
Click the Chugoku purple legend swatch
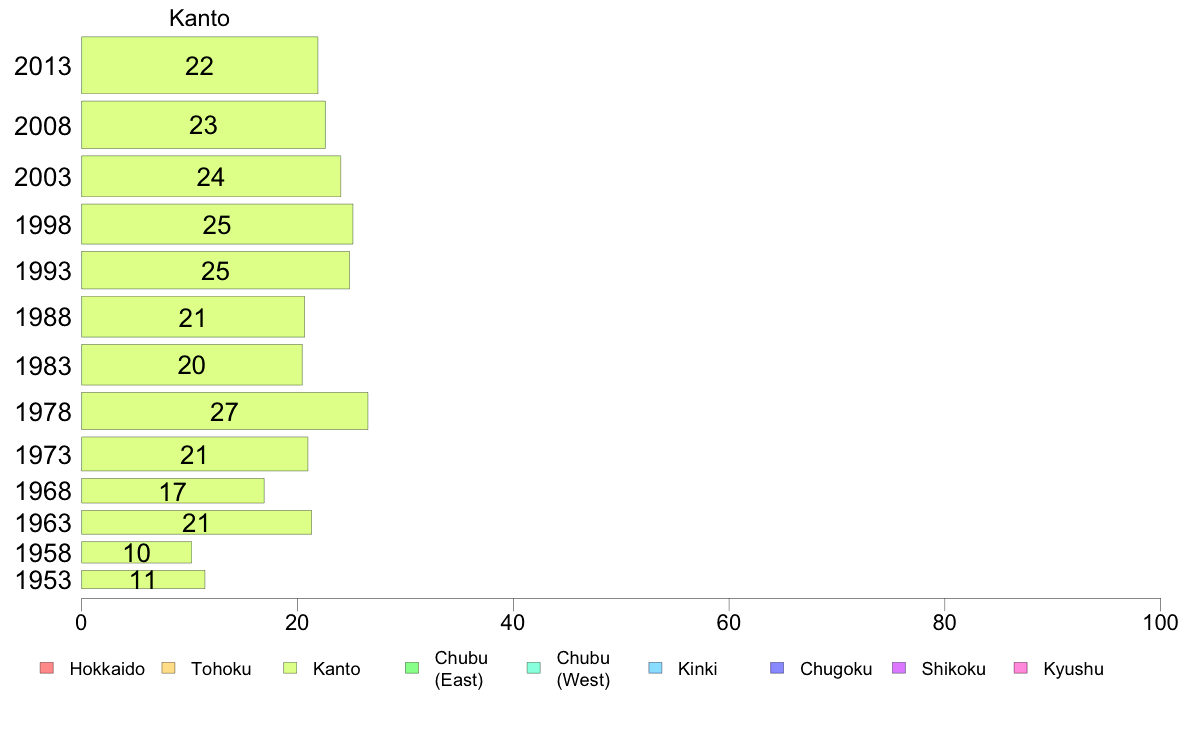coord(777,668)
